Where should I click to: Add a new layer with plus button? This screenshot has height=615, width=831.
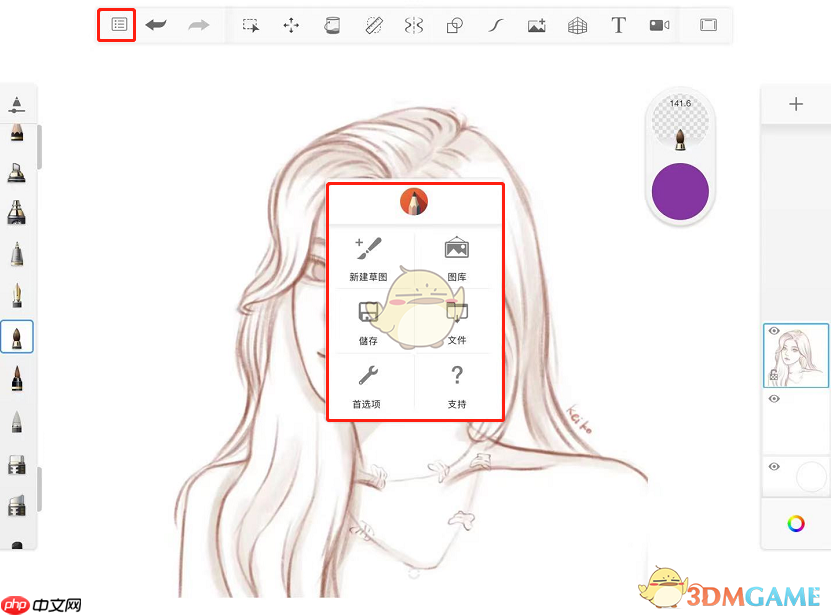(x=796, y=104)
